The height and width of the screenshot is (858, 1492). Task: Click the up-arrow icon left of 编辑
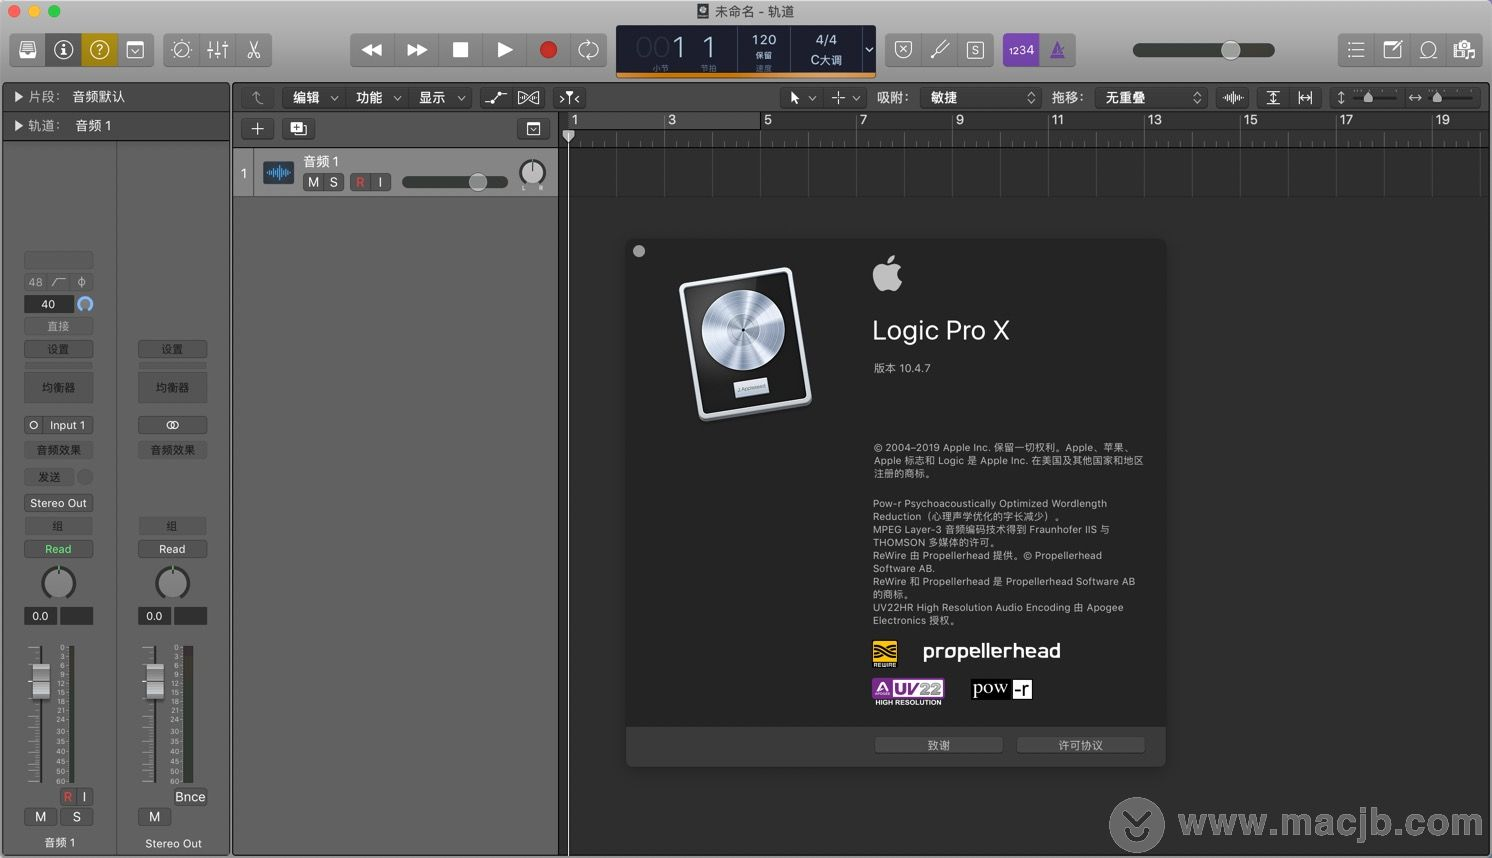point(257,97)
